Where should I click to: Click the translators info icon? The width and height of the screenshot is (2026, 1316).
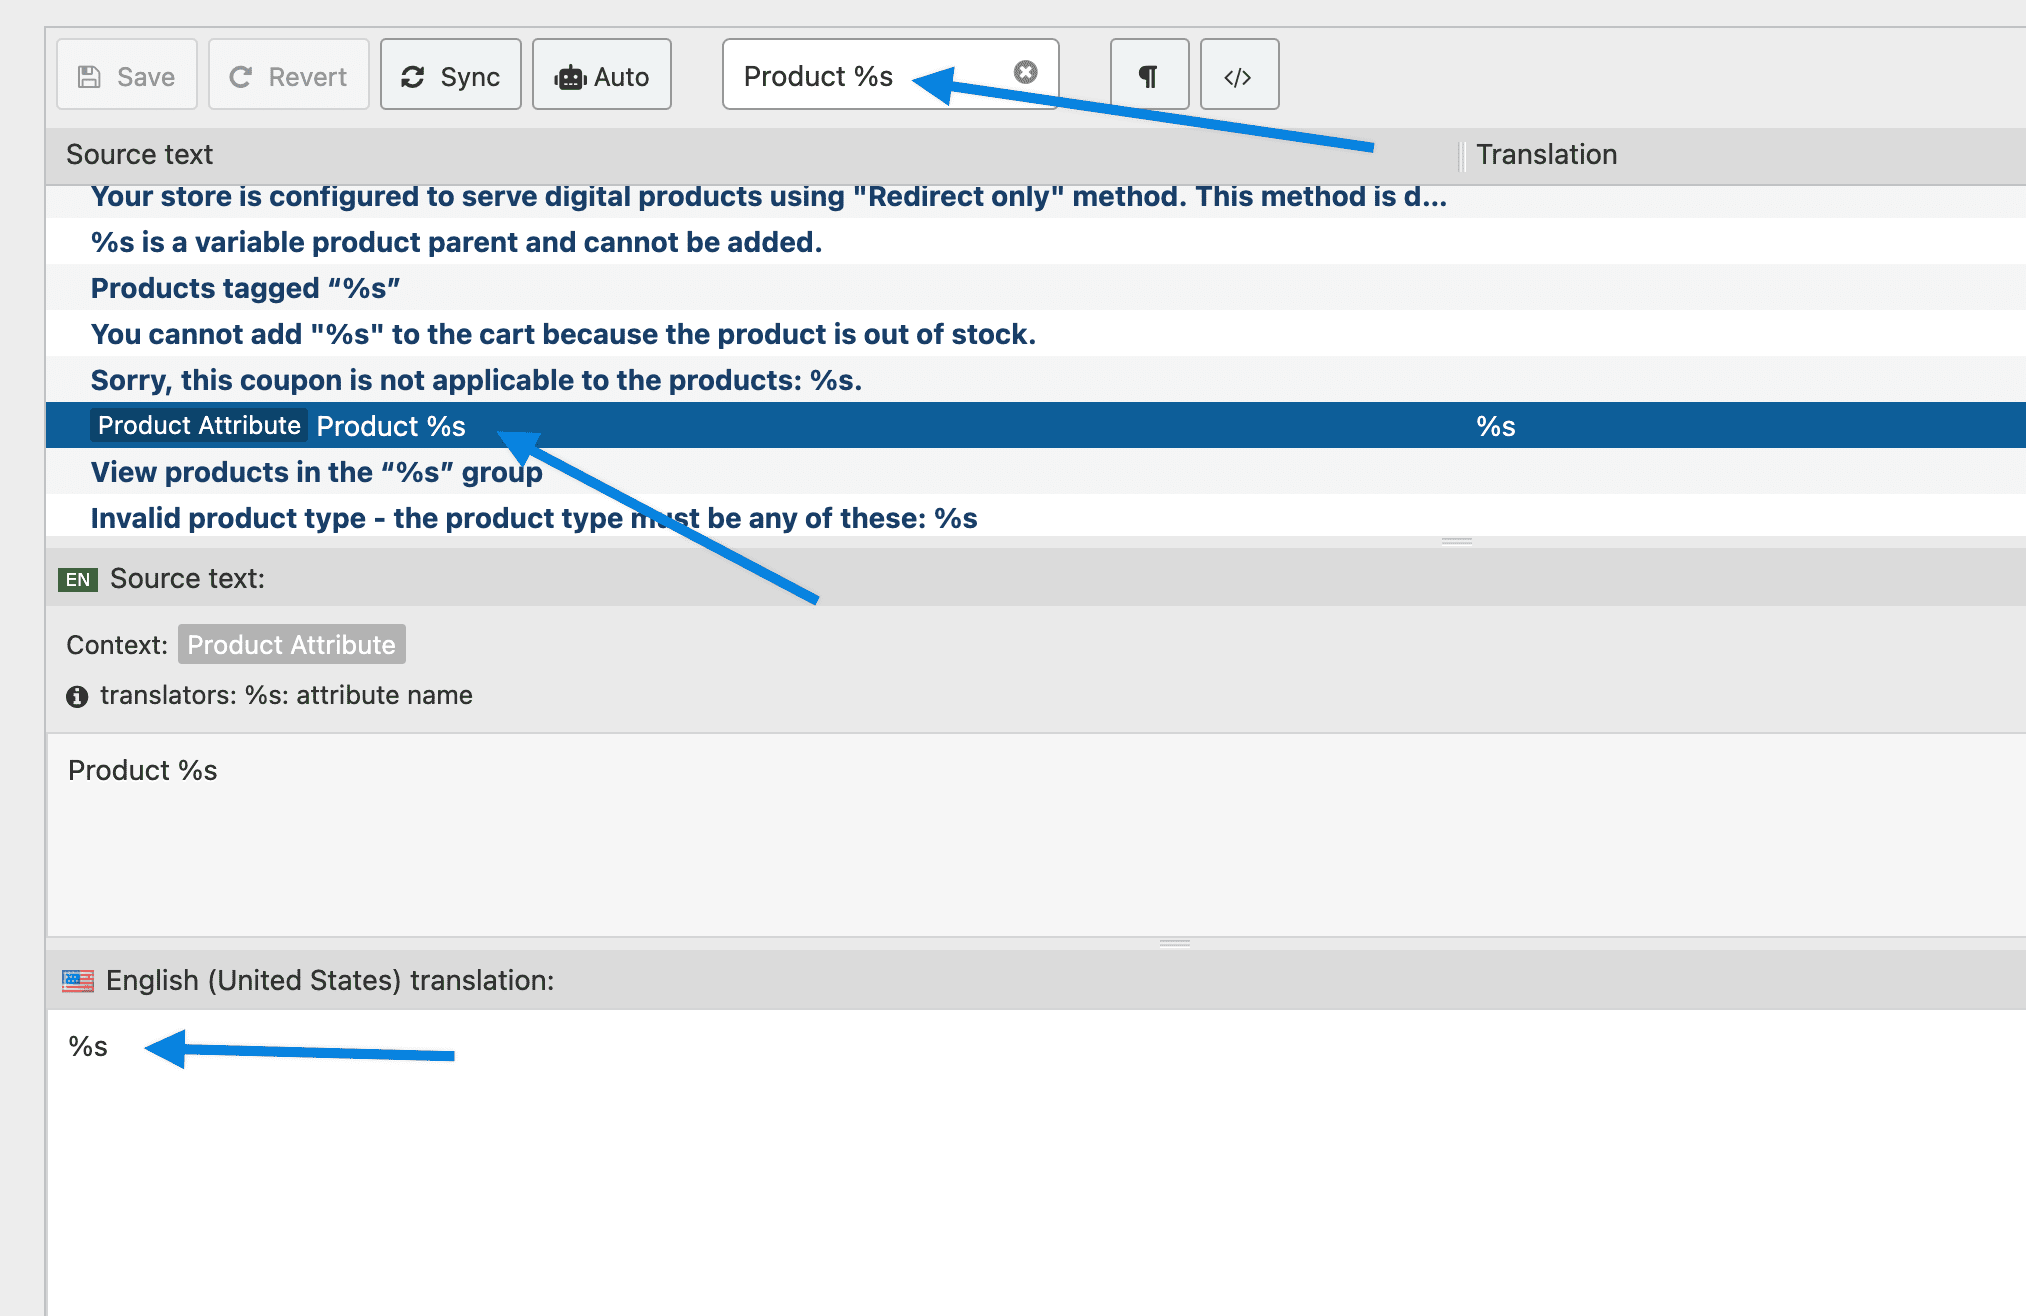(x=77, y=697)
